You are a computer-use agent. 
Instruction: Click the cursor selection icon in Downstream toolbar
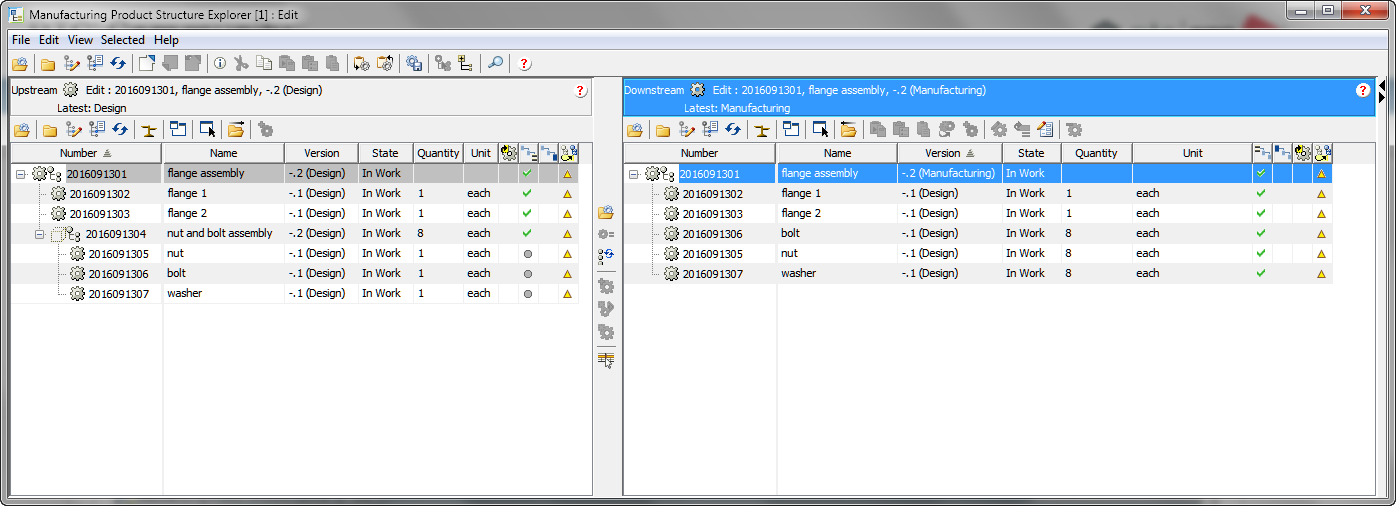820,129
